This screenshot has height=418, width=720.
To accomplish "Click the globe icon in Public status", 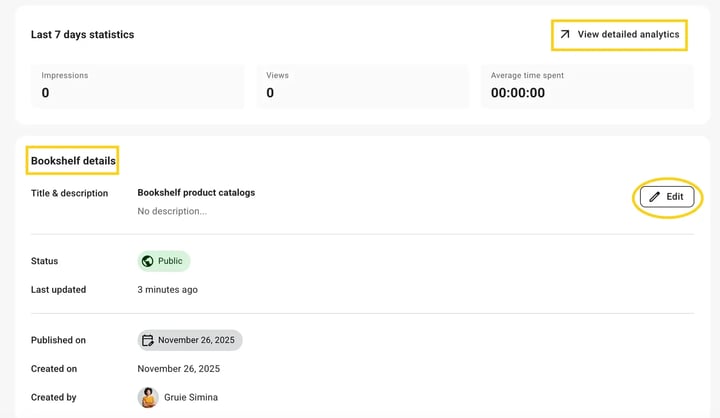I will point(147,261).
